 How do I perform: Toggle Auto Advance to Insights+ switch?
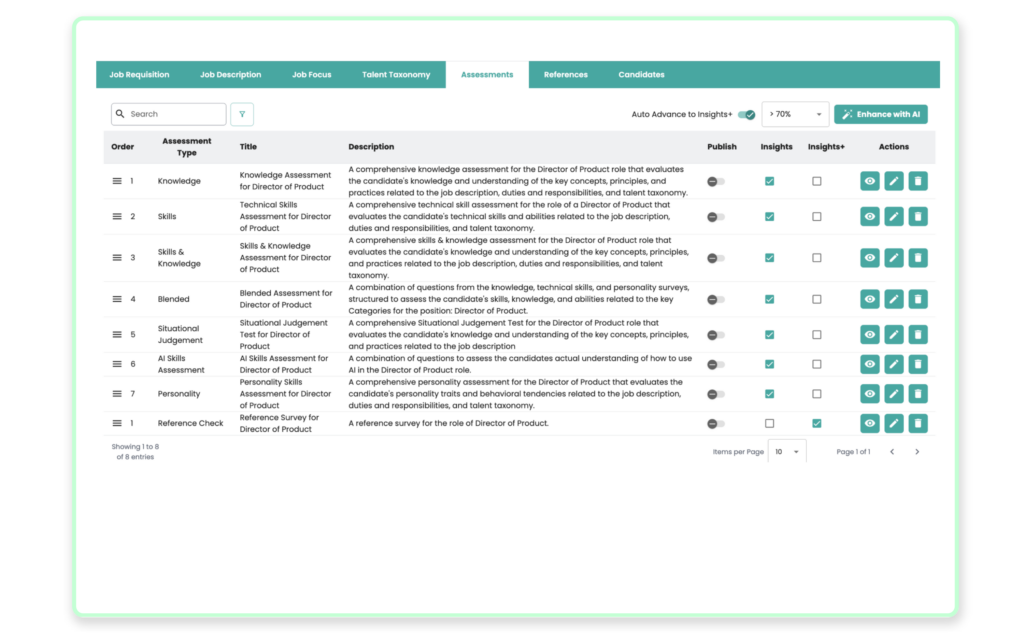click(x=747, y=114)
